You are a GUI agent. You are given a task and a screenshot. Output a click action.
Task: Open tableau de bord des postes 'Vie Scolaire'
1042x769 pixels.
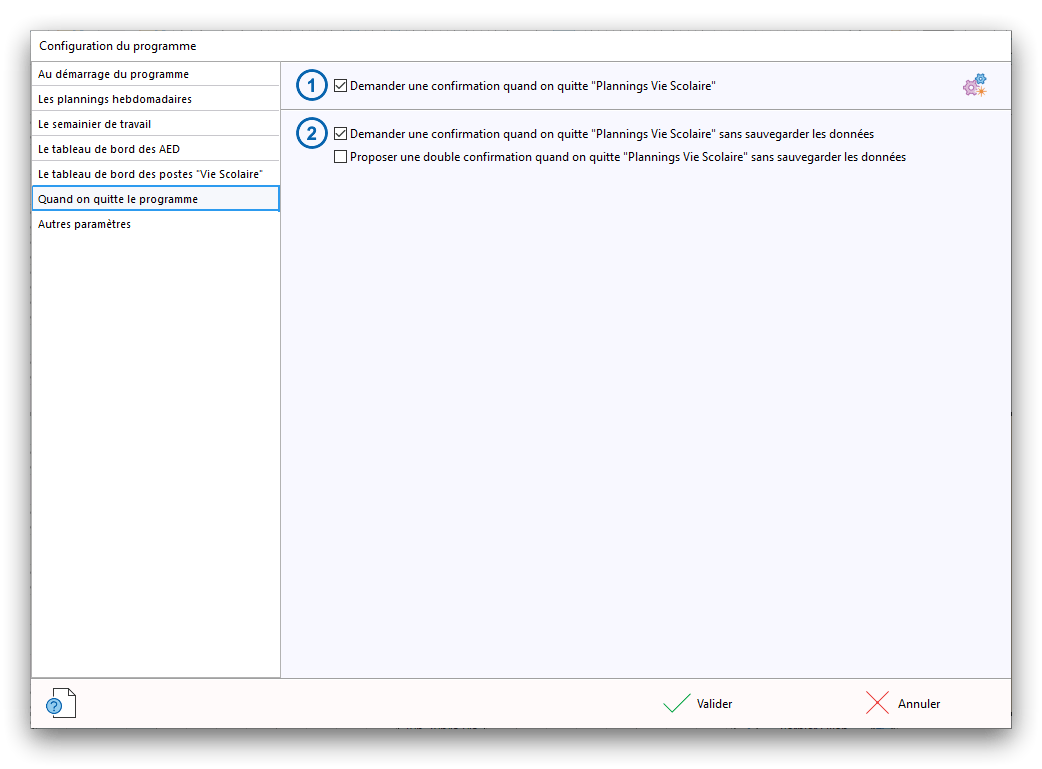coord(149,174)
